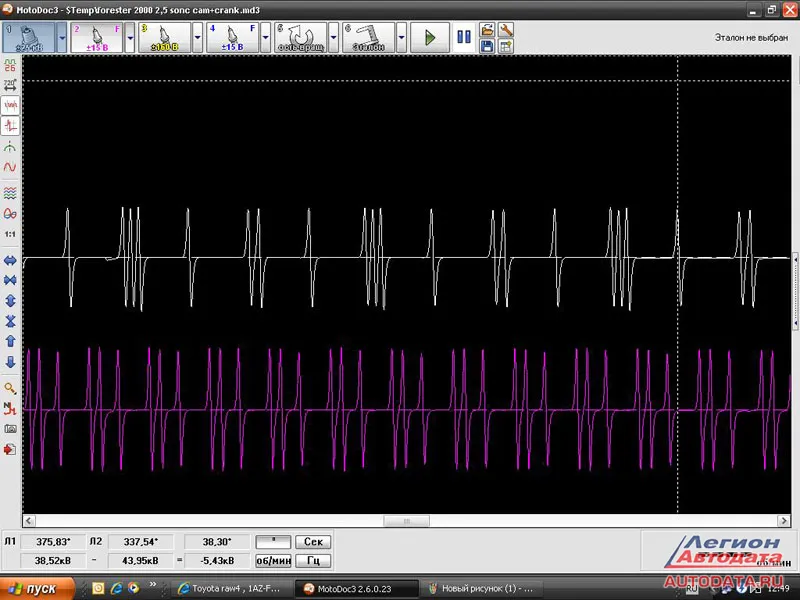Stretch vertically with up-down arrows icon
The image size is (800, 600).
(10, 301)
